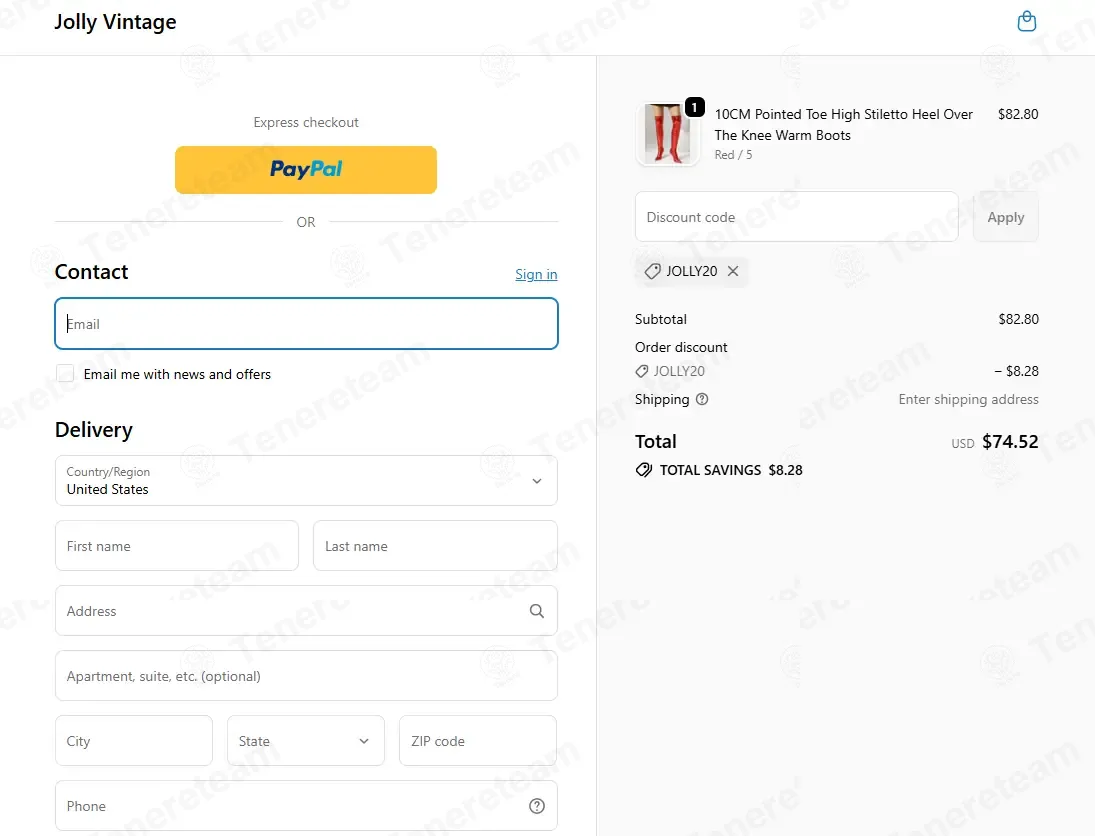Open the shopping bag cart icon
The width and height of the screenshot is (1095, 836).
point(1027,21)
